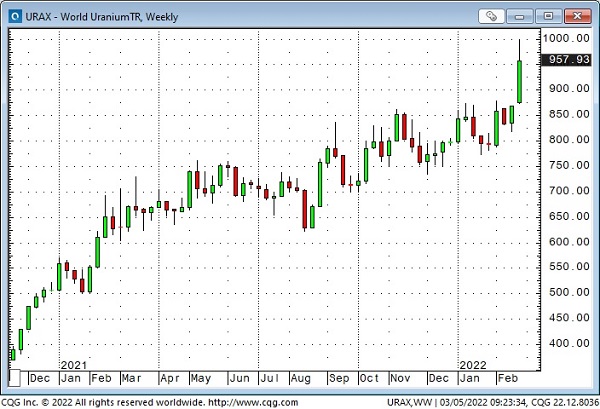The width and height of the screenshot is (600, 409).
Task: Click the white box left of Dec on time axis
Action: pos(14,378)
